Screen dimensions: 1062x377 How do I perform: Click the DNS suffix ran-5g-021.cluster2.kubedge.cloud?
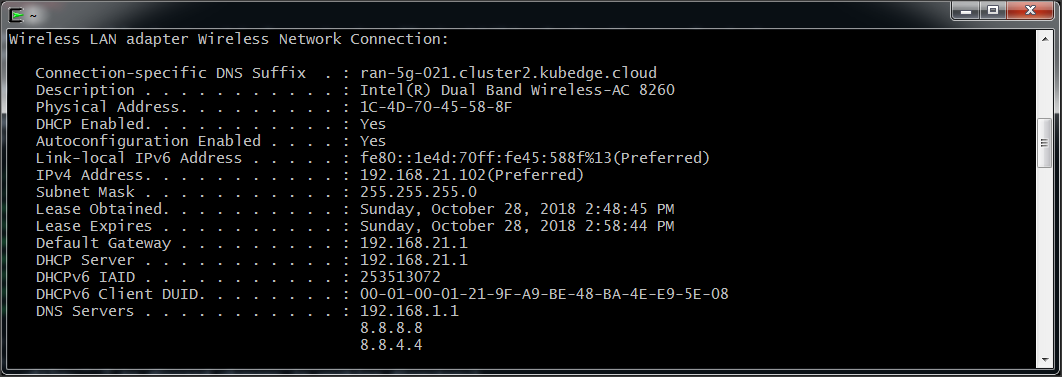509,73
